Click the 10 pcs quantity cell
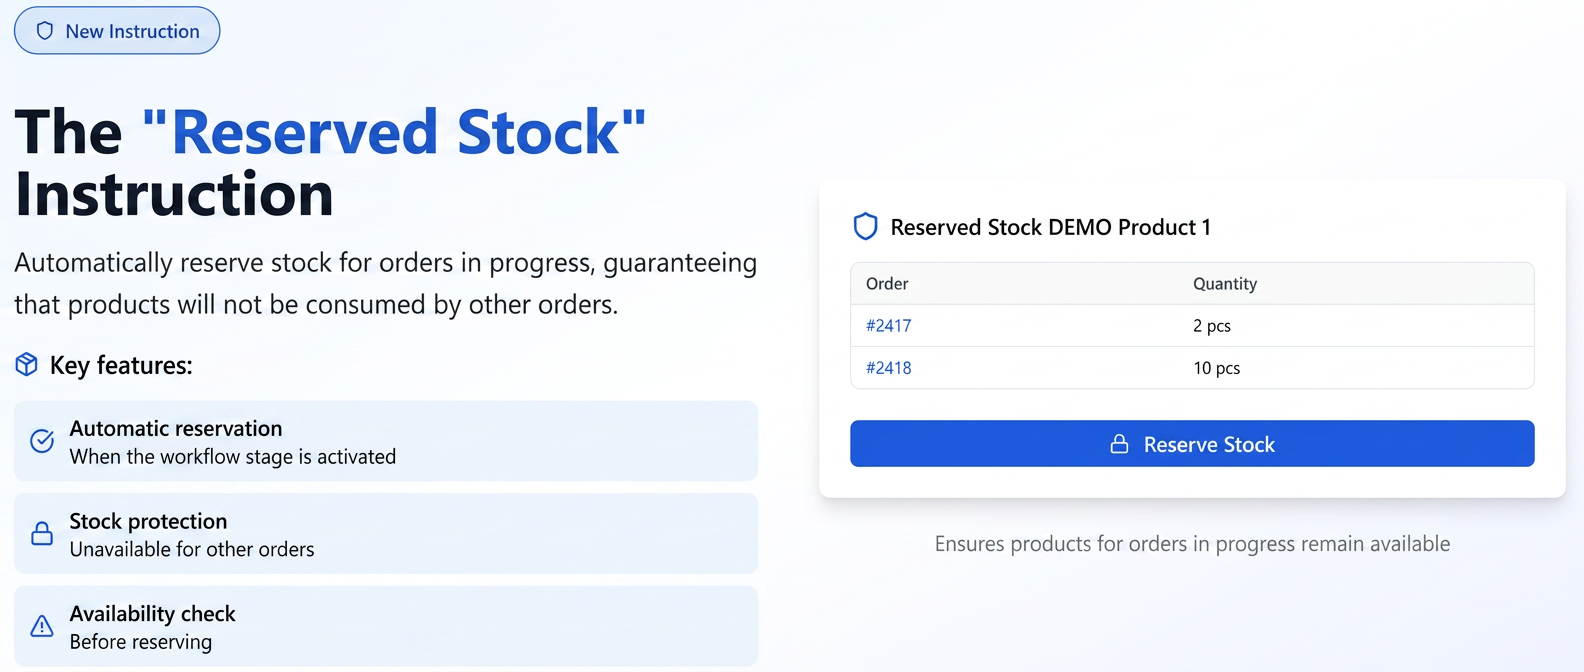Image resolution: width=1584 pixels, height=672 pixels. click(x=1216, y=368)
